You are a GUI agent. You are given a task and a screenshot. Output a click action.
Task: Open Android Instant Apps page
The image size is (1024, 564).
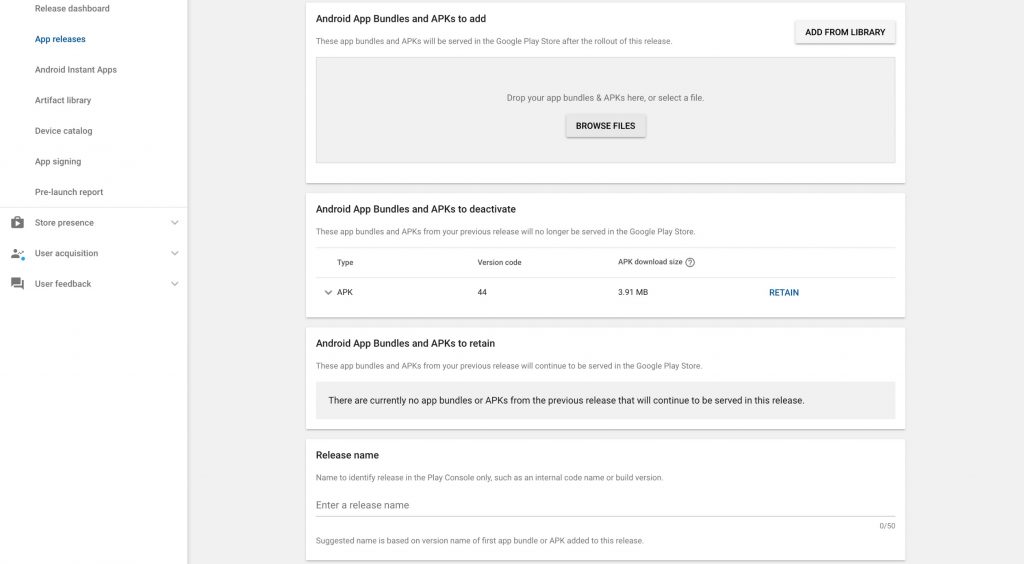point(76,70)
